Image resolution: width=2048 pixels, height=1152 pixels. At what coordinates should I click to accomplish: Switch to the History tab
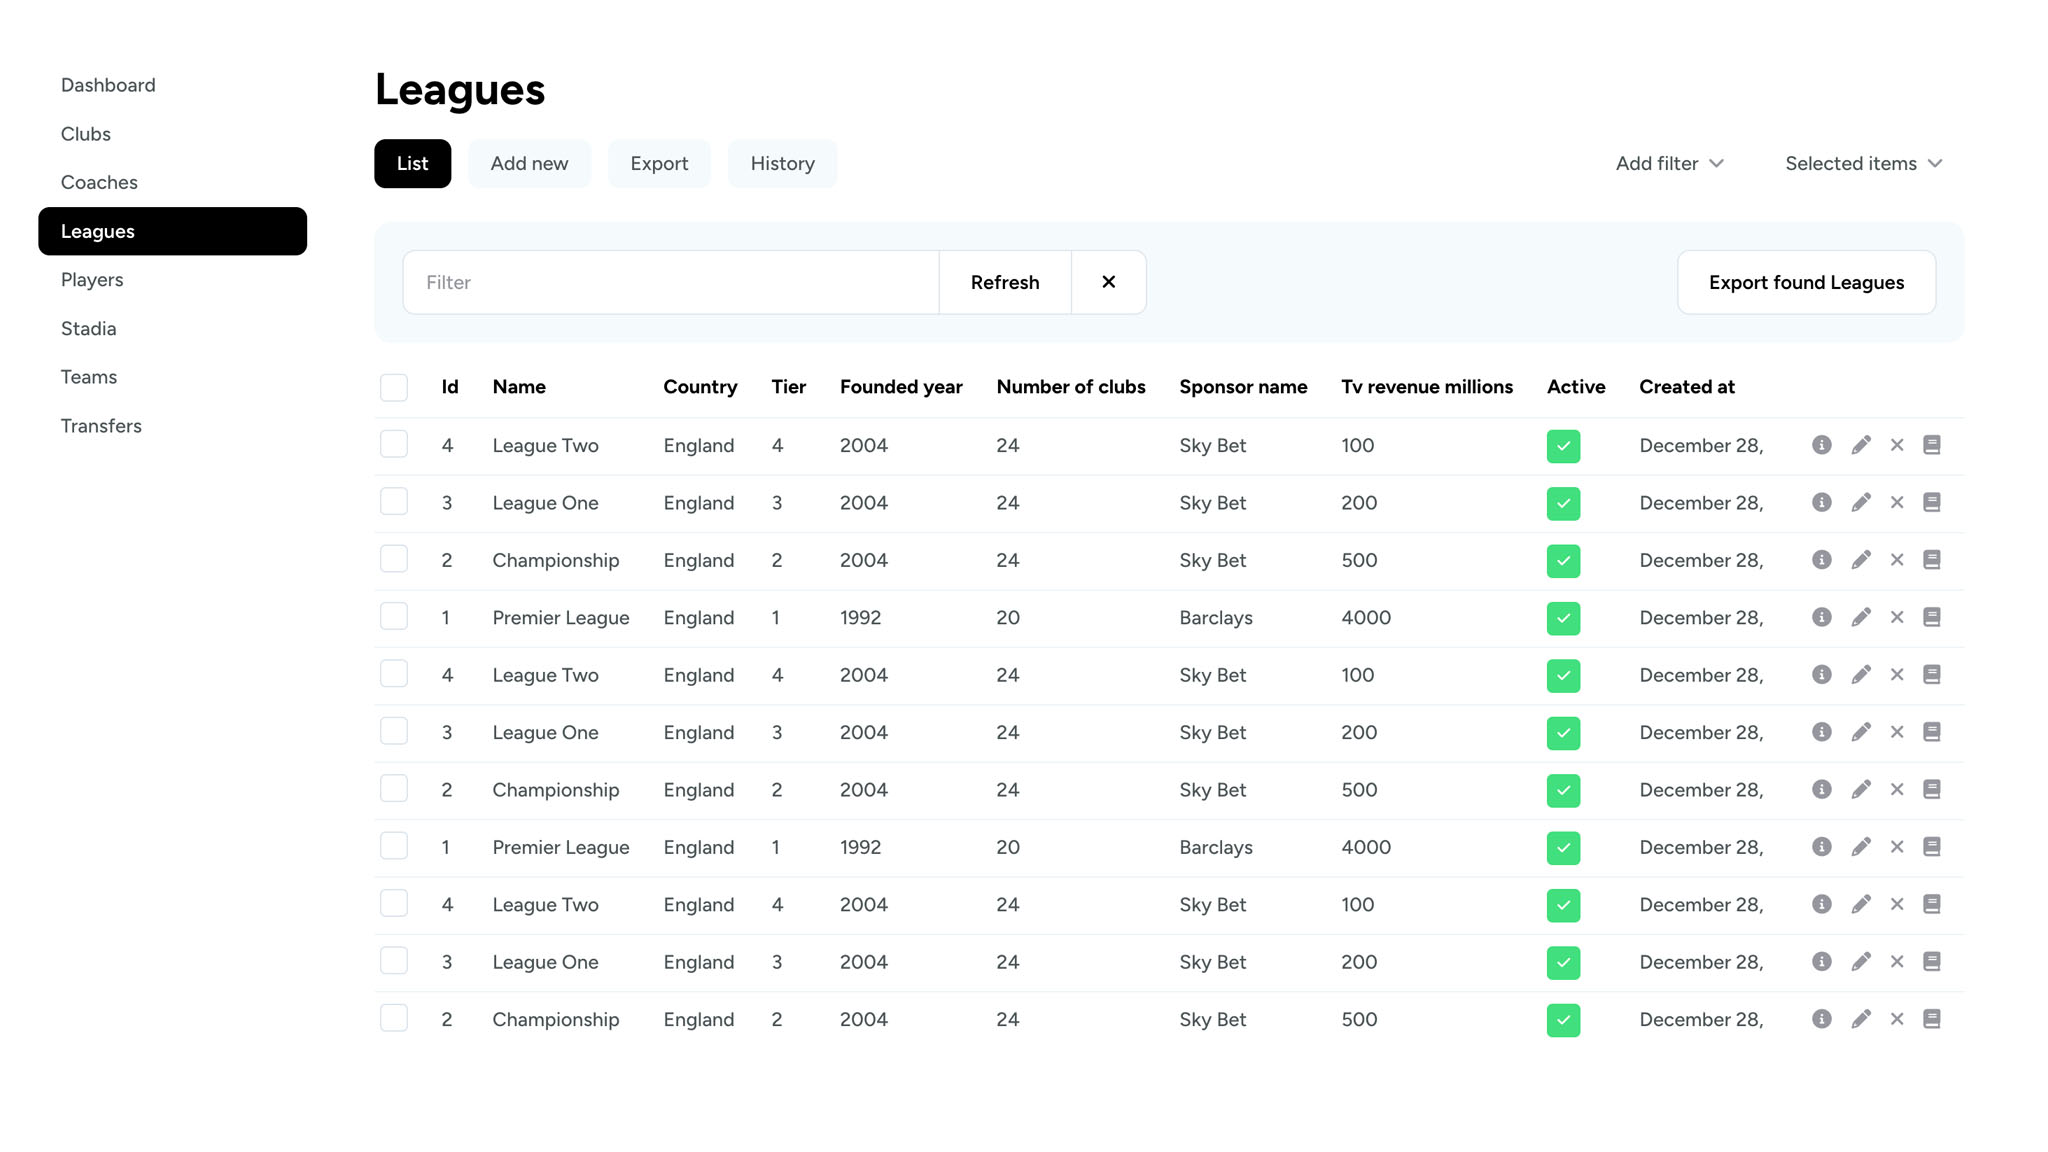coord(782,163)
